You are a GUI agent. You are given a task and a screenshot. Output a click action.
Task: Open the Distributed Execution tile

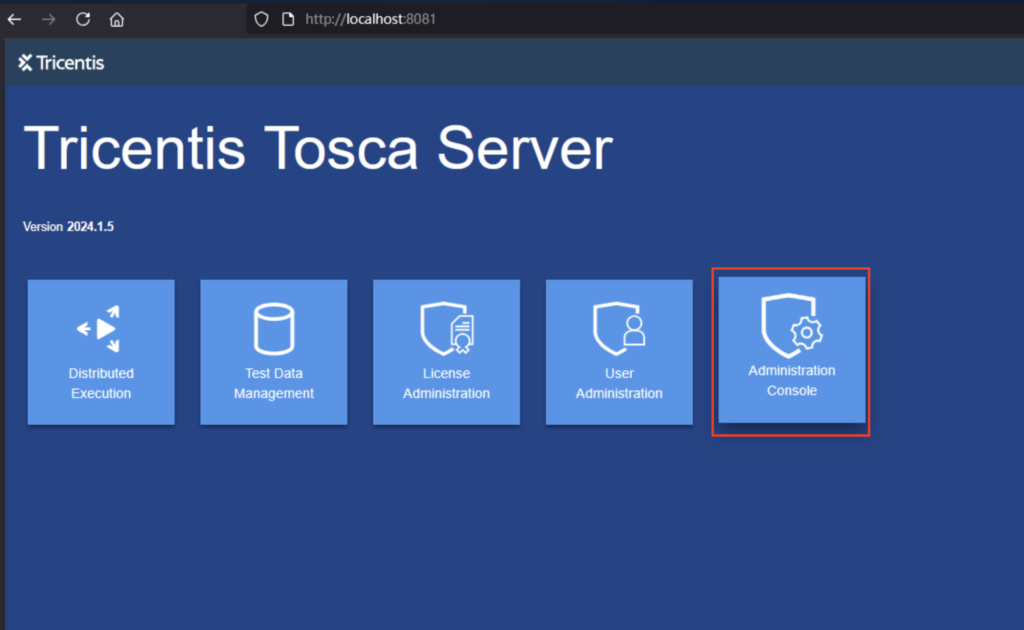(x=101, y=352)
